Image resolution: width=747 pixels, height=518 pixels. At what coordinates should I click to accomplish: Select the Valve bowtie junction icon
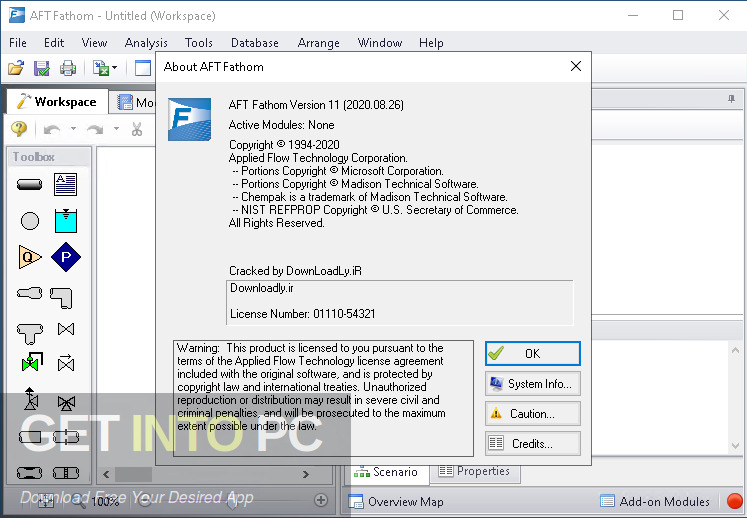coord(66,329)
